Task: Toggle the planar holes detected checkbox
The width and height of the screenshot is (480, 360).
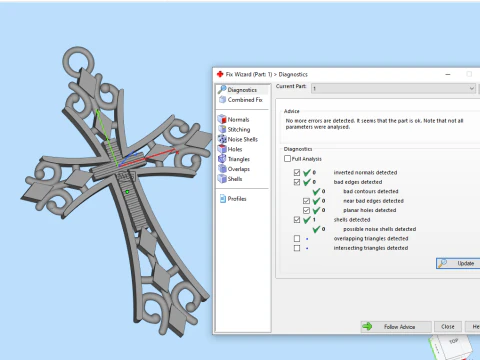Action: coord(306,210)
